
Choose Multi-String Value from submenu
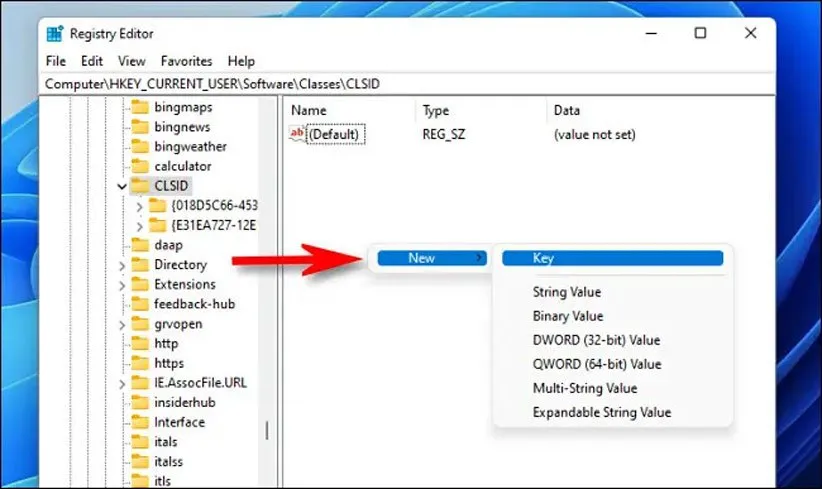(585, 388)
